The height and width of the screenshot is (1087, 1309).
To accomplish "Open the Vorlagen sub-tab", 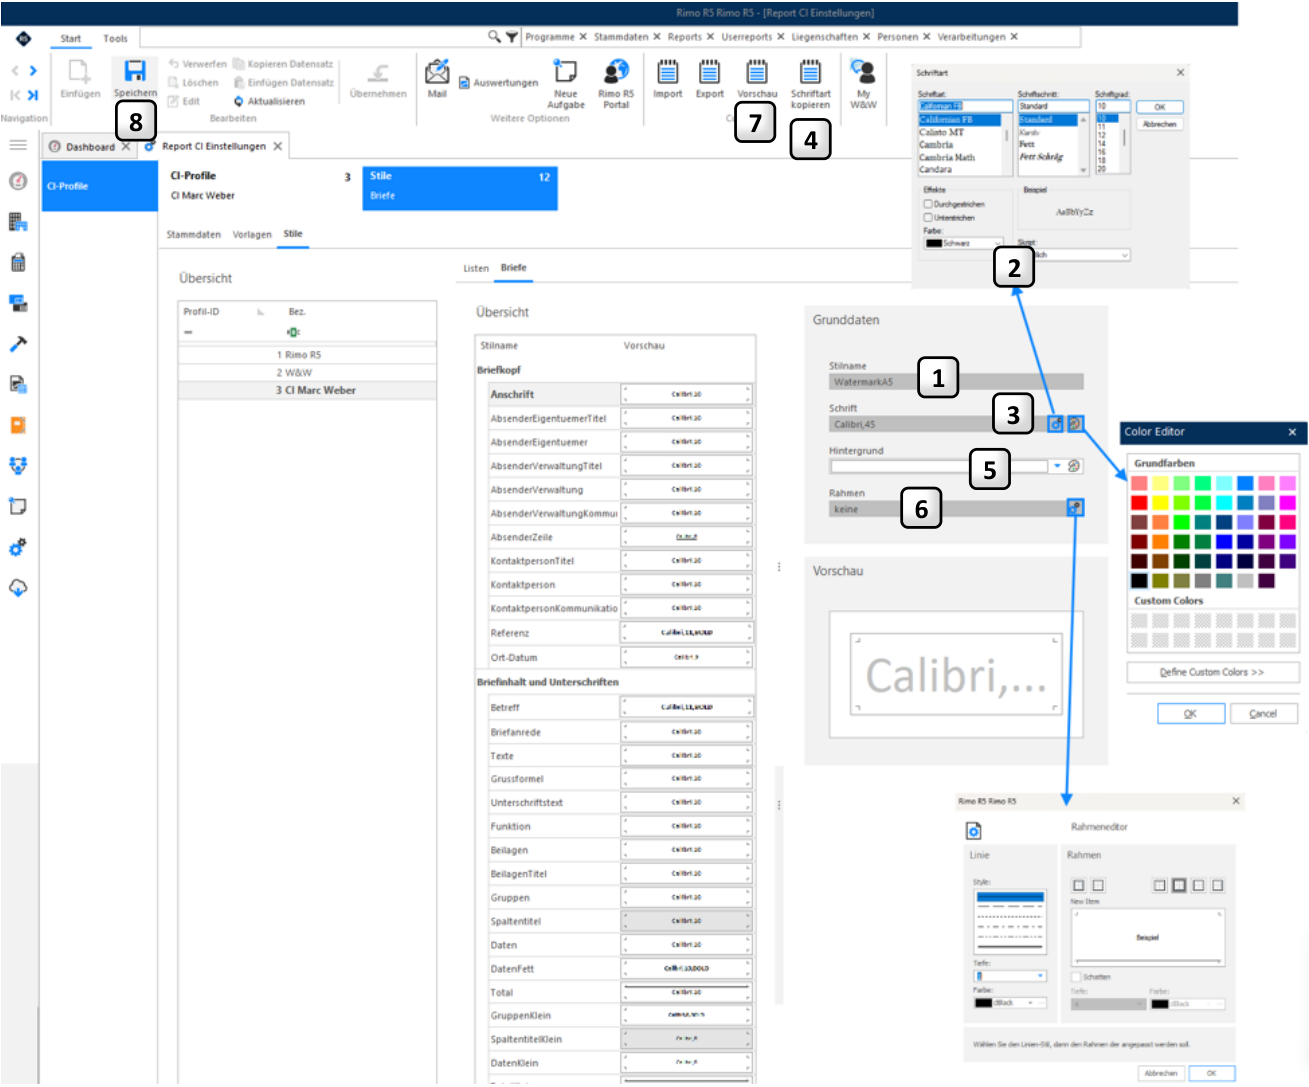I will coord(252,234).
